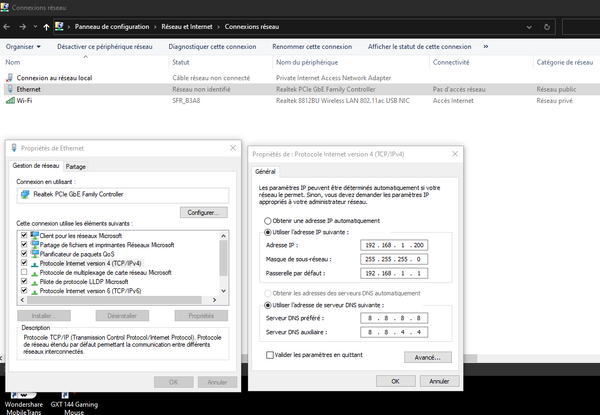This screenshot has height=415, width=600.
Task: Click the forward navigation arrow
Action: tap(23, 27)
